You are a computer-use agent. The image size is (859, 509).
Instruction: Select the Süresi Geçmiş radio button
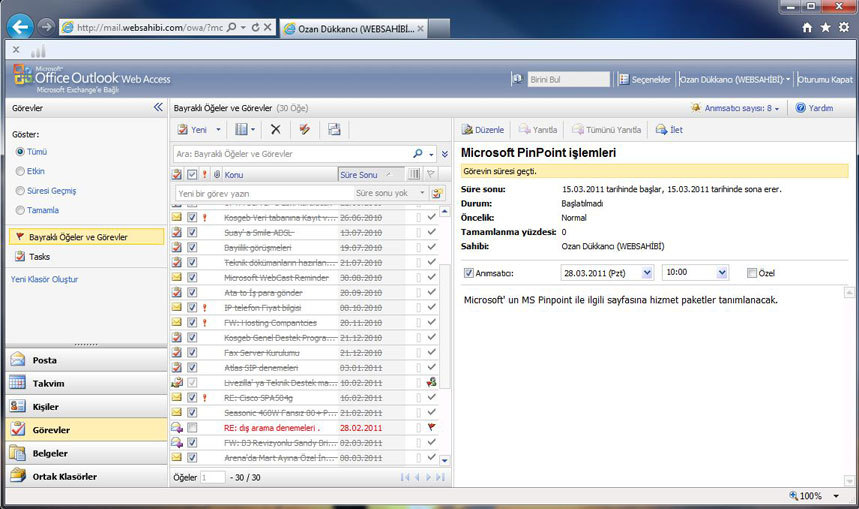[x=20, y=191]
